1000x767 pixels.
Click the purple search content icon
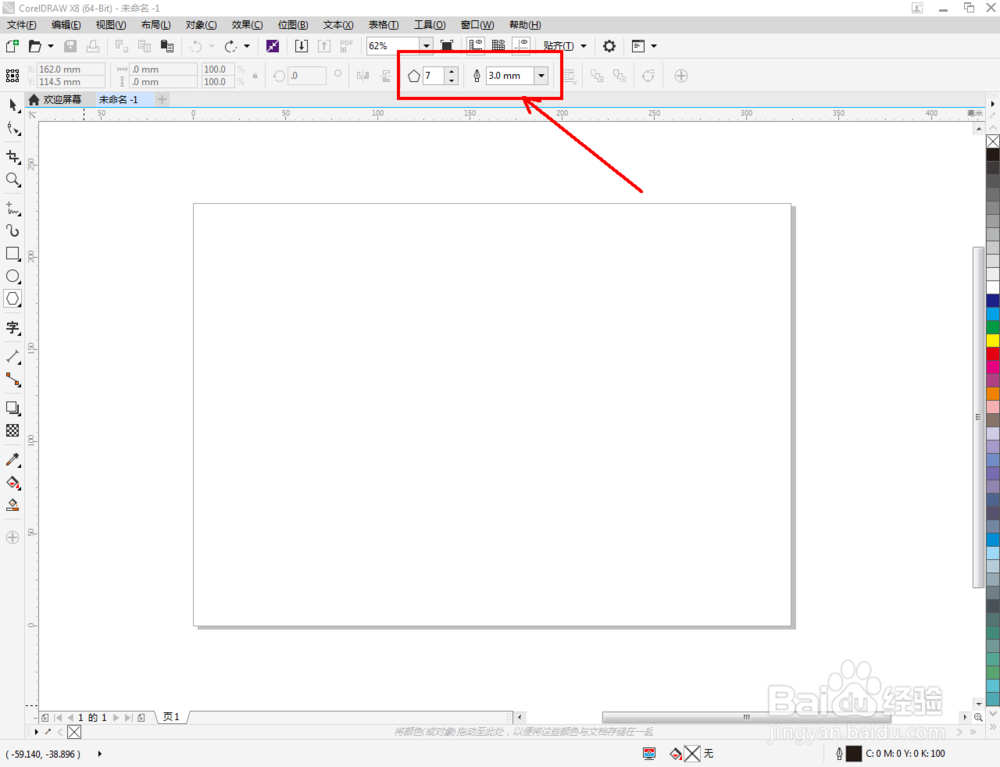[272, 46]
